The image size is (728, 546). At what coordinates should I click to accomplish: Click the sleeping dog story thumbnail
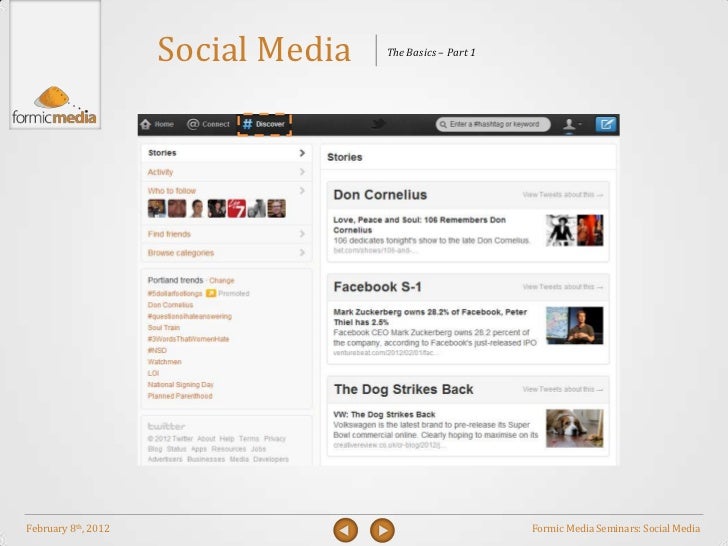(x=574, y=428)
